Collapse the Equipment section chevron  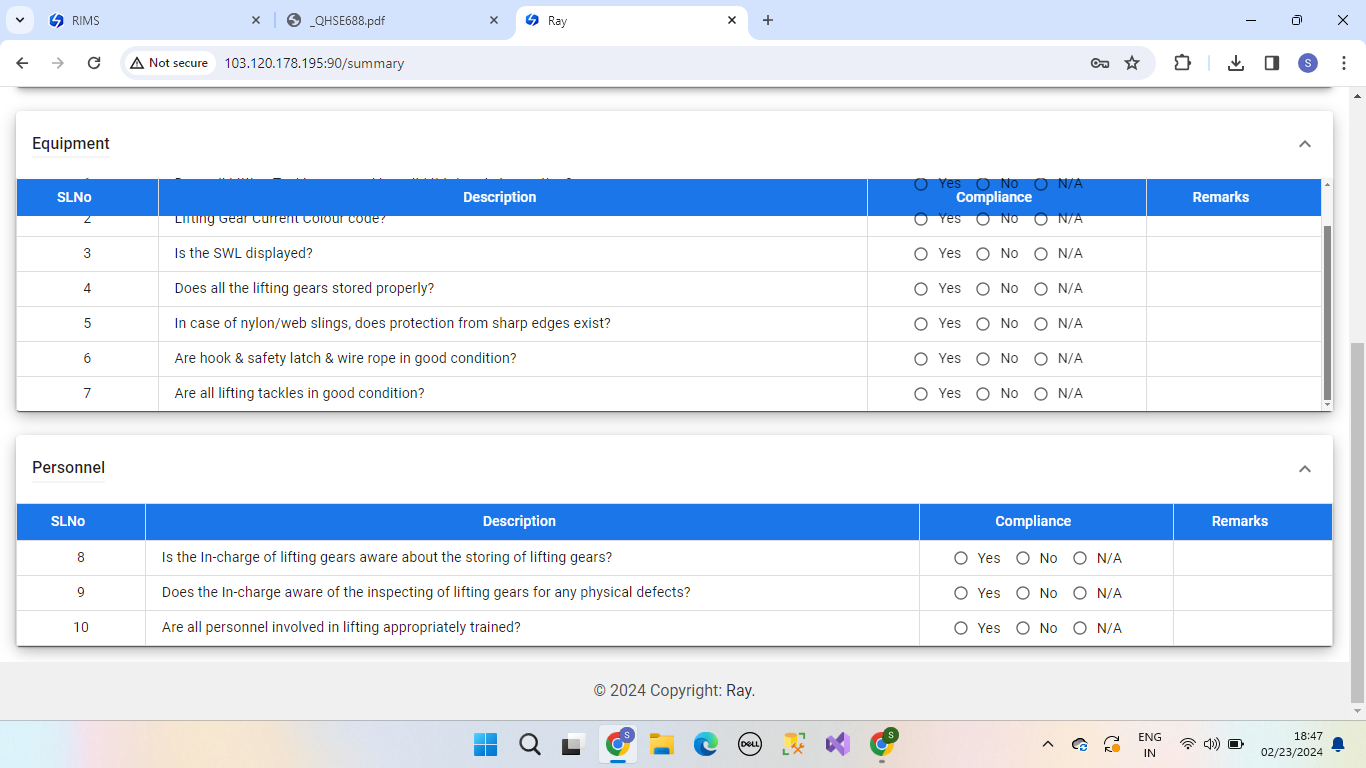coord(1304,144)
